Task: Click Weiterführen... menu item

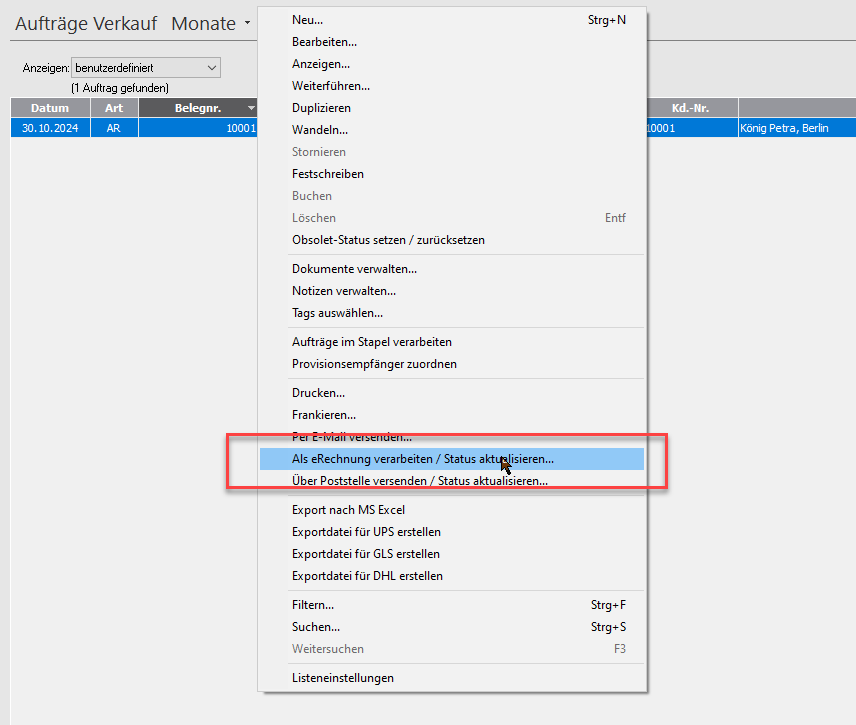Action: [452, 86]
